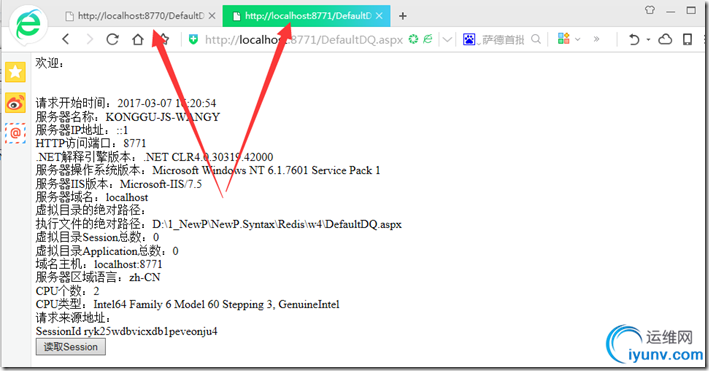Click the 虚拟目录Application总数 line
Image resolution: width=709 pixels, height=371 pixels.
click(x=107, y=251)
